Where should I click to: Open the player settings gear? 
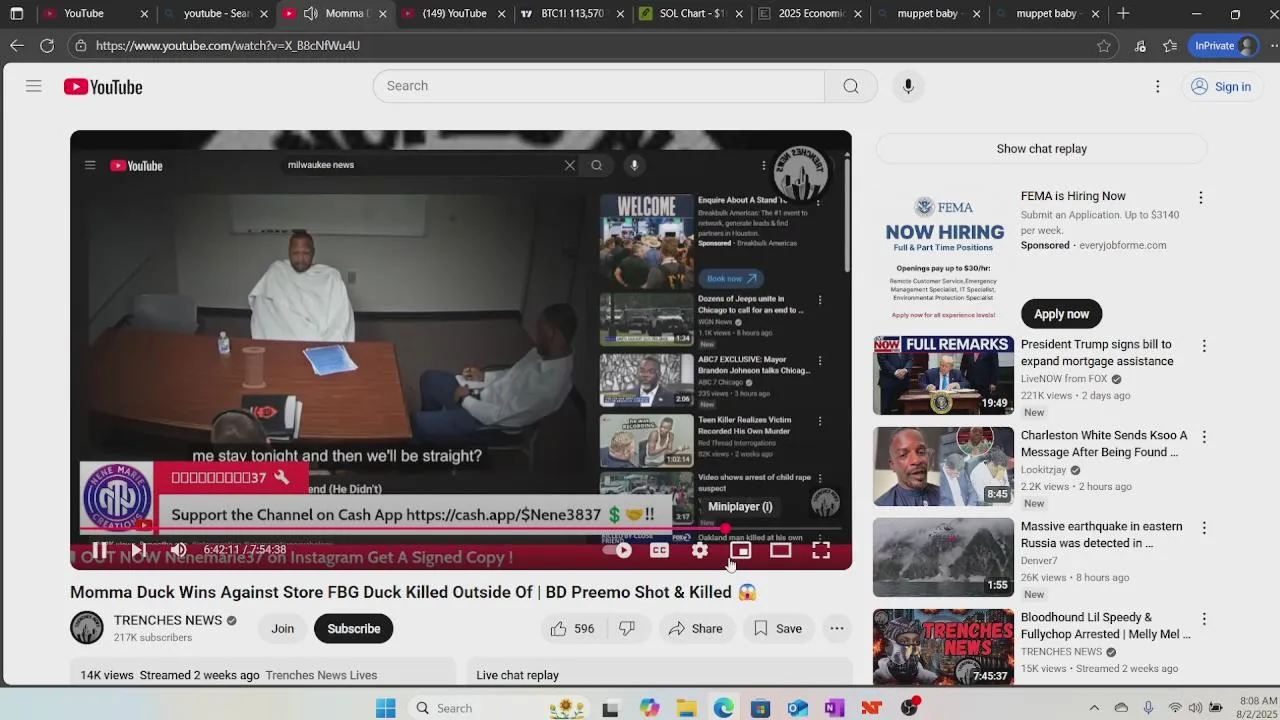pyautogui.click(x=700, y=550)
